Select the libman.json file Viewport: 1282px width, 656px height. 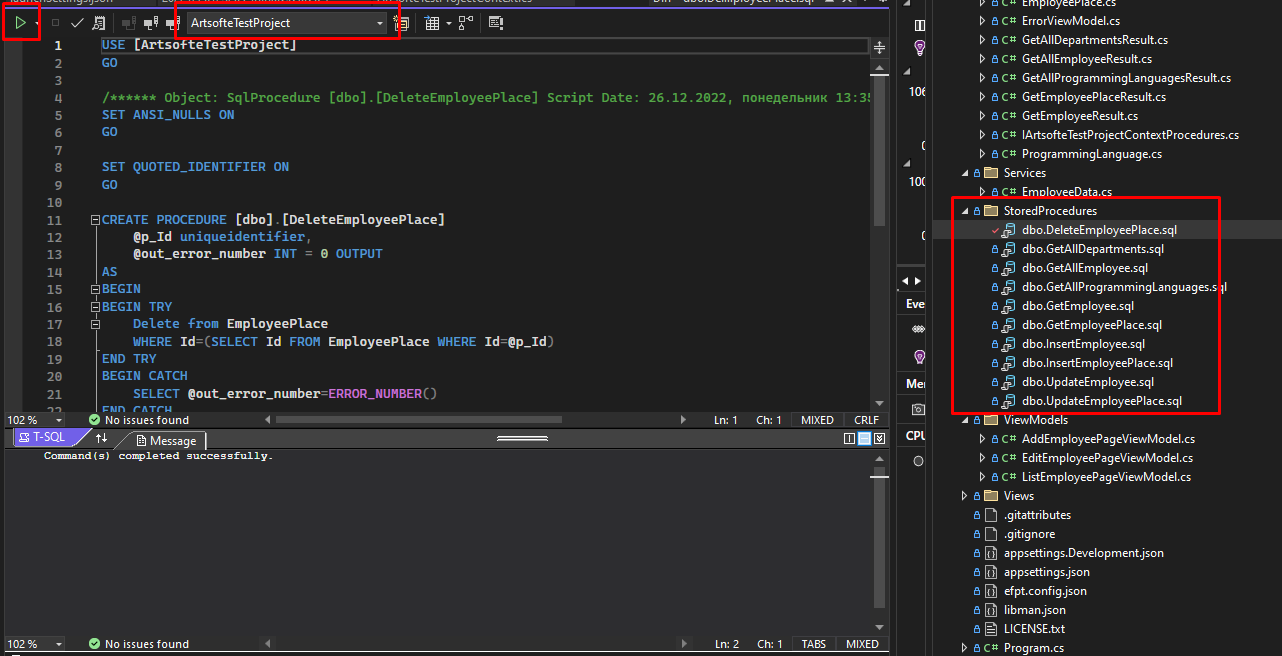tap(1035, 610)
